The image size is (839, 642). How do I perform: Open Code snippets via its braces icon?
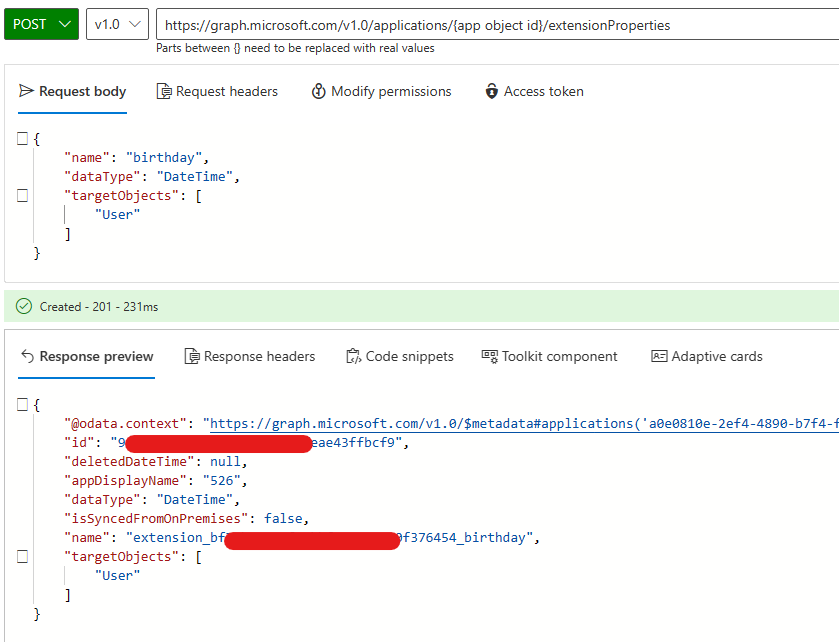point(354,355)
